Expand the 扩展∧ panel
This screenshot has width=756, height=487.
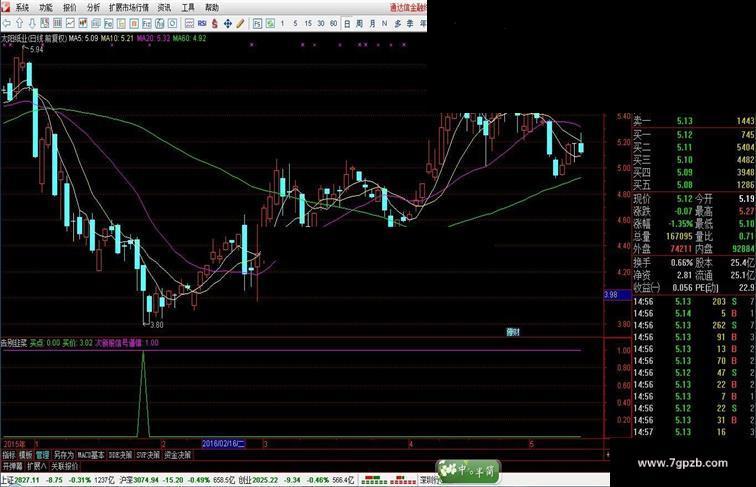[37, 466]
